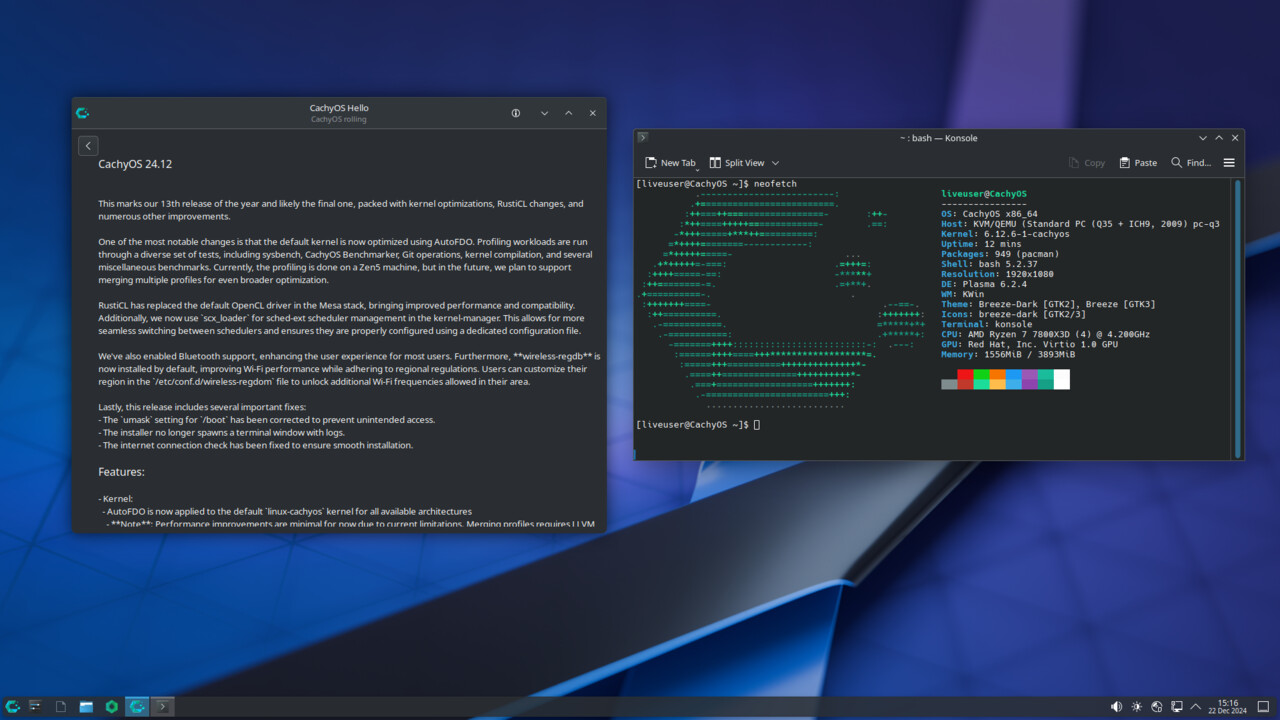1280x720 pixels.
Task: Click the Konsole window title bar icon
Action: (643, 138)
